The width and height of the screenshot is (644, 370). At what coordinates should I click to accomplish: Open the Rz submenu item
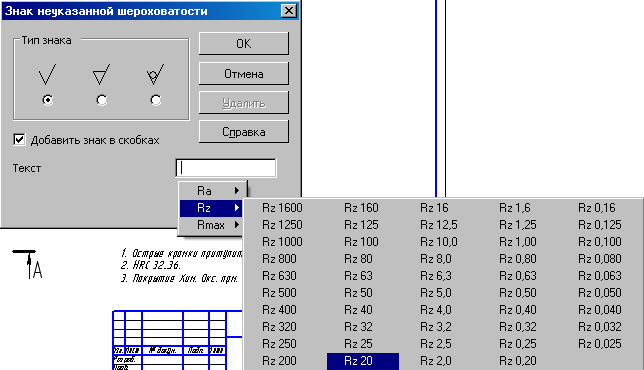[212, 208]
